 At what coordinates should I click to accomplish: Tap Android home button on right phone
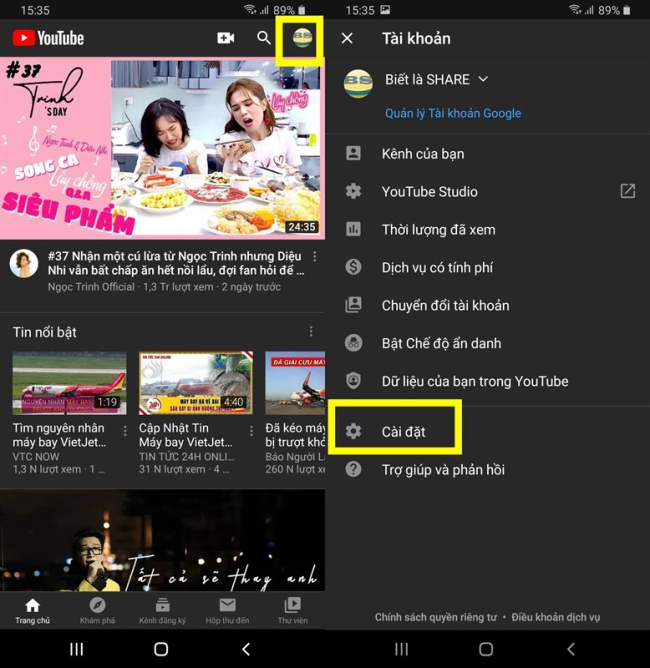[x=486, y=649]
